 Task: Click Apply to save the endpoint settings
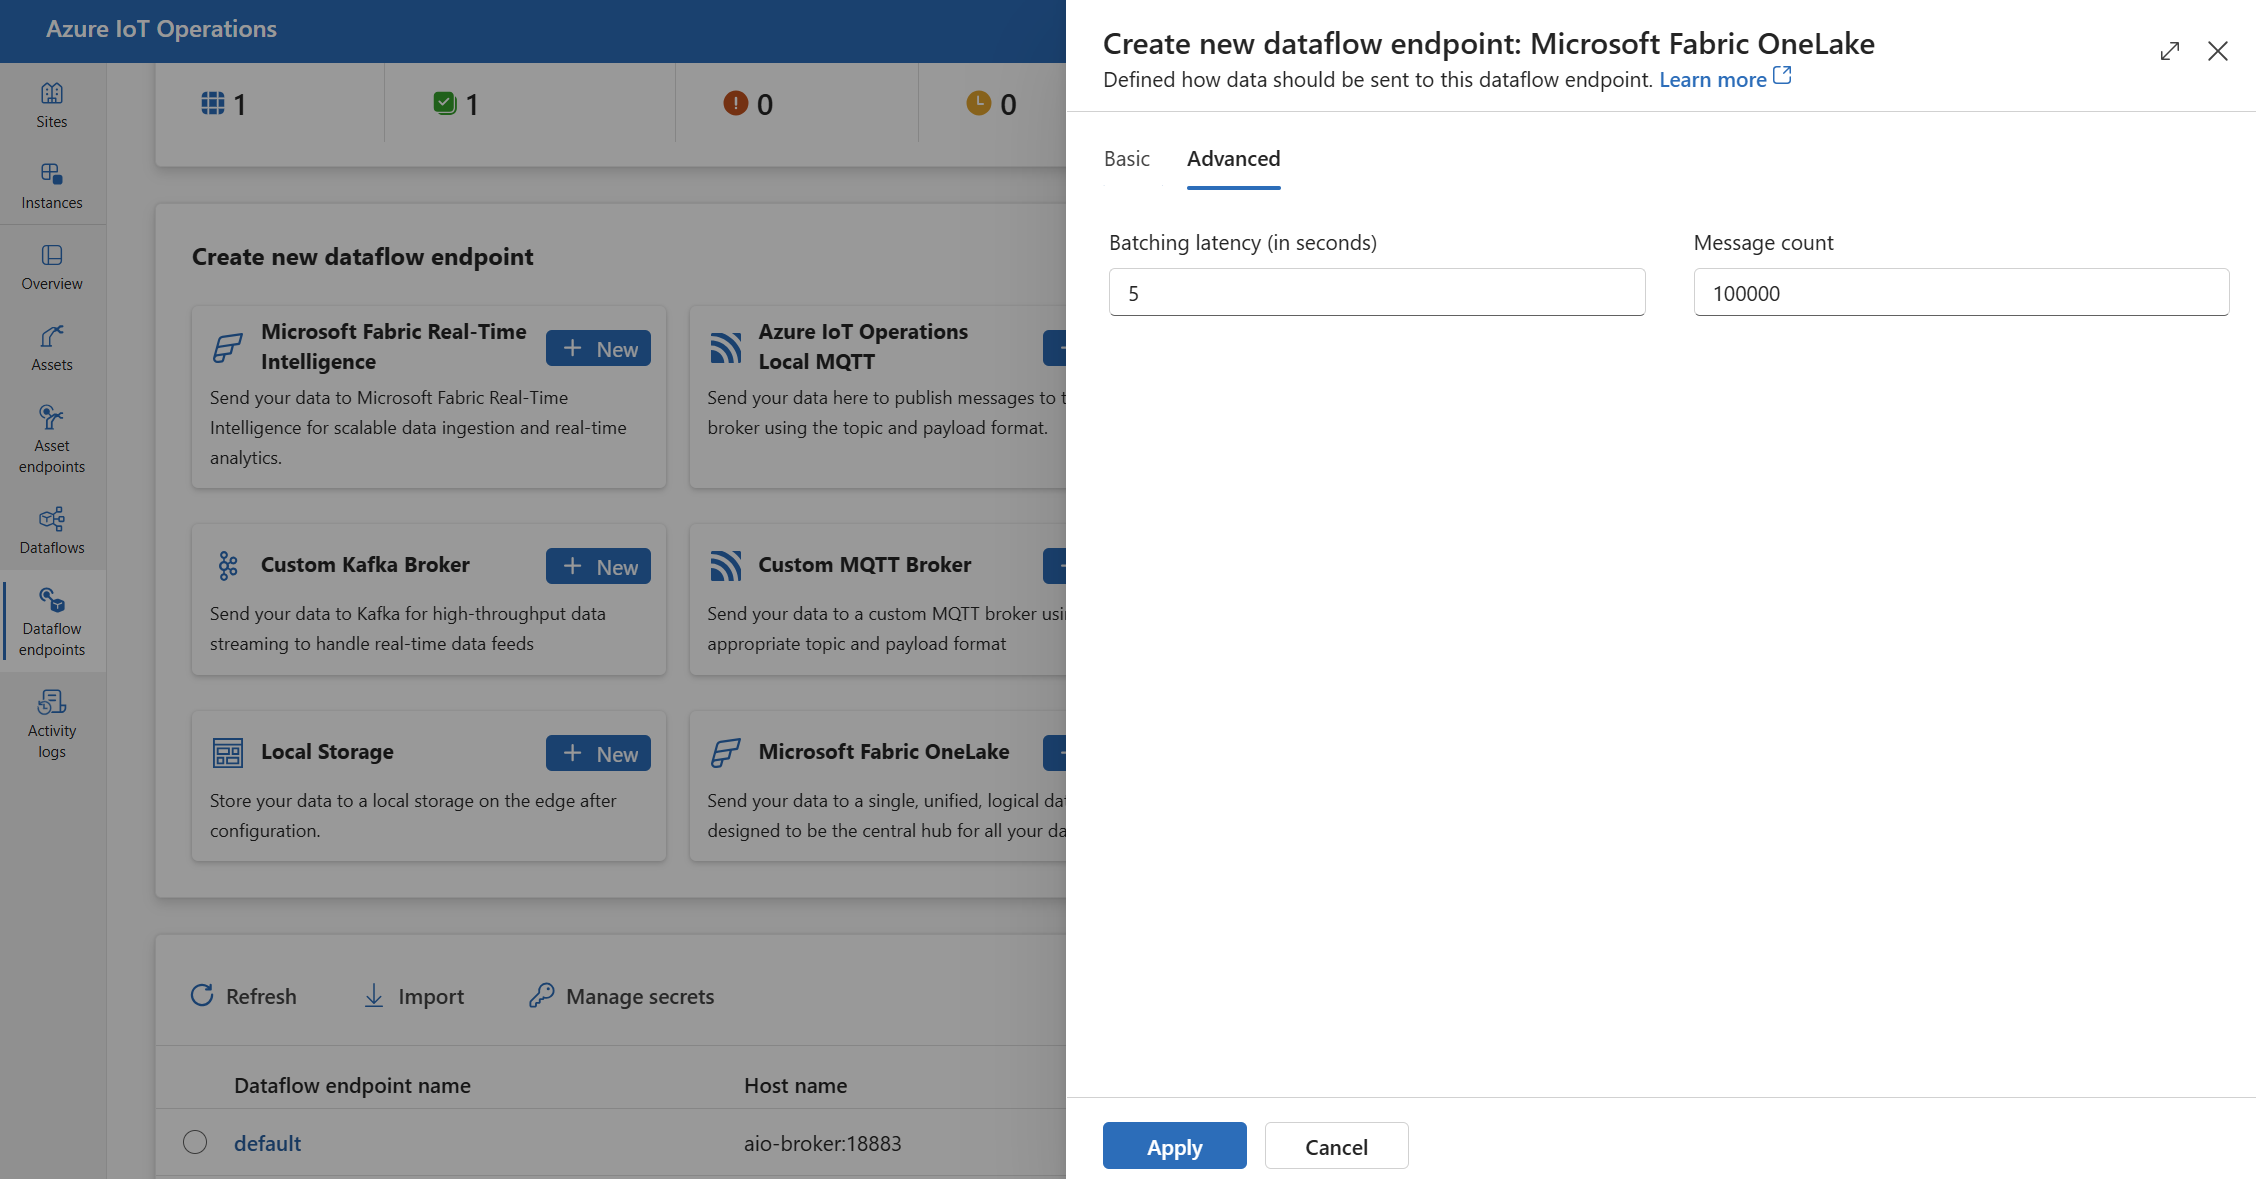[1174, 1145]
